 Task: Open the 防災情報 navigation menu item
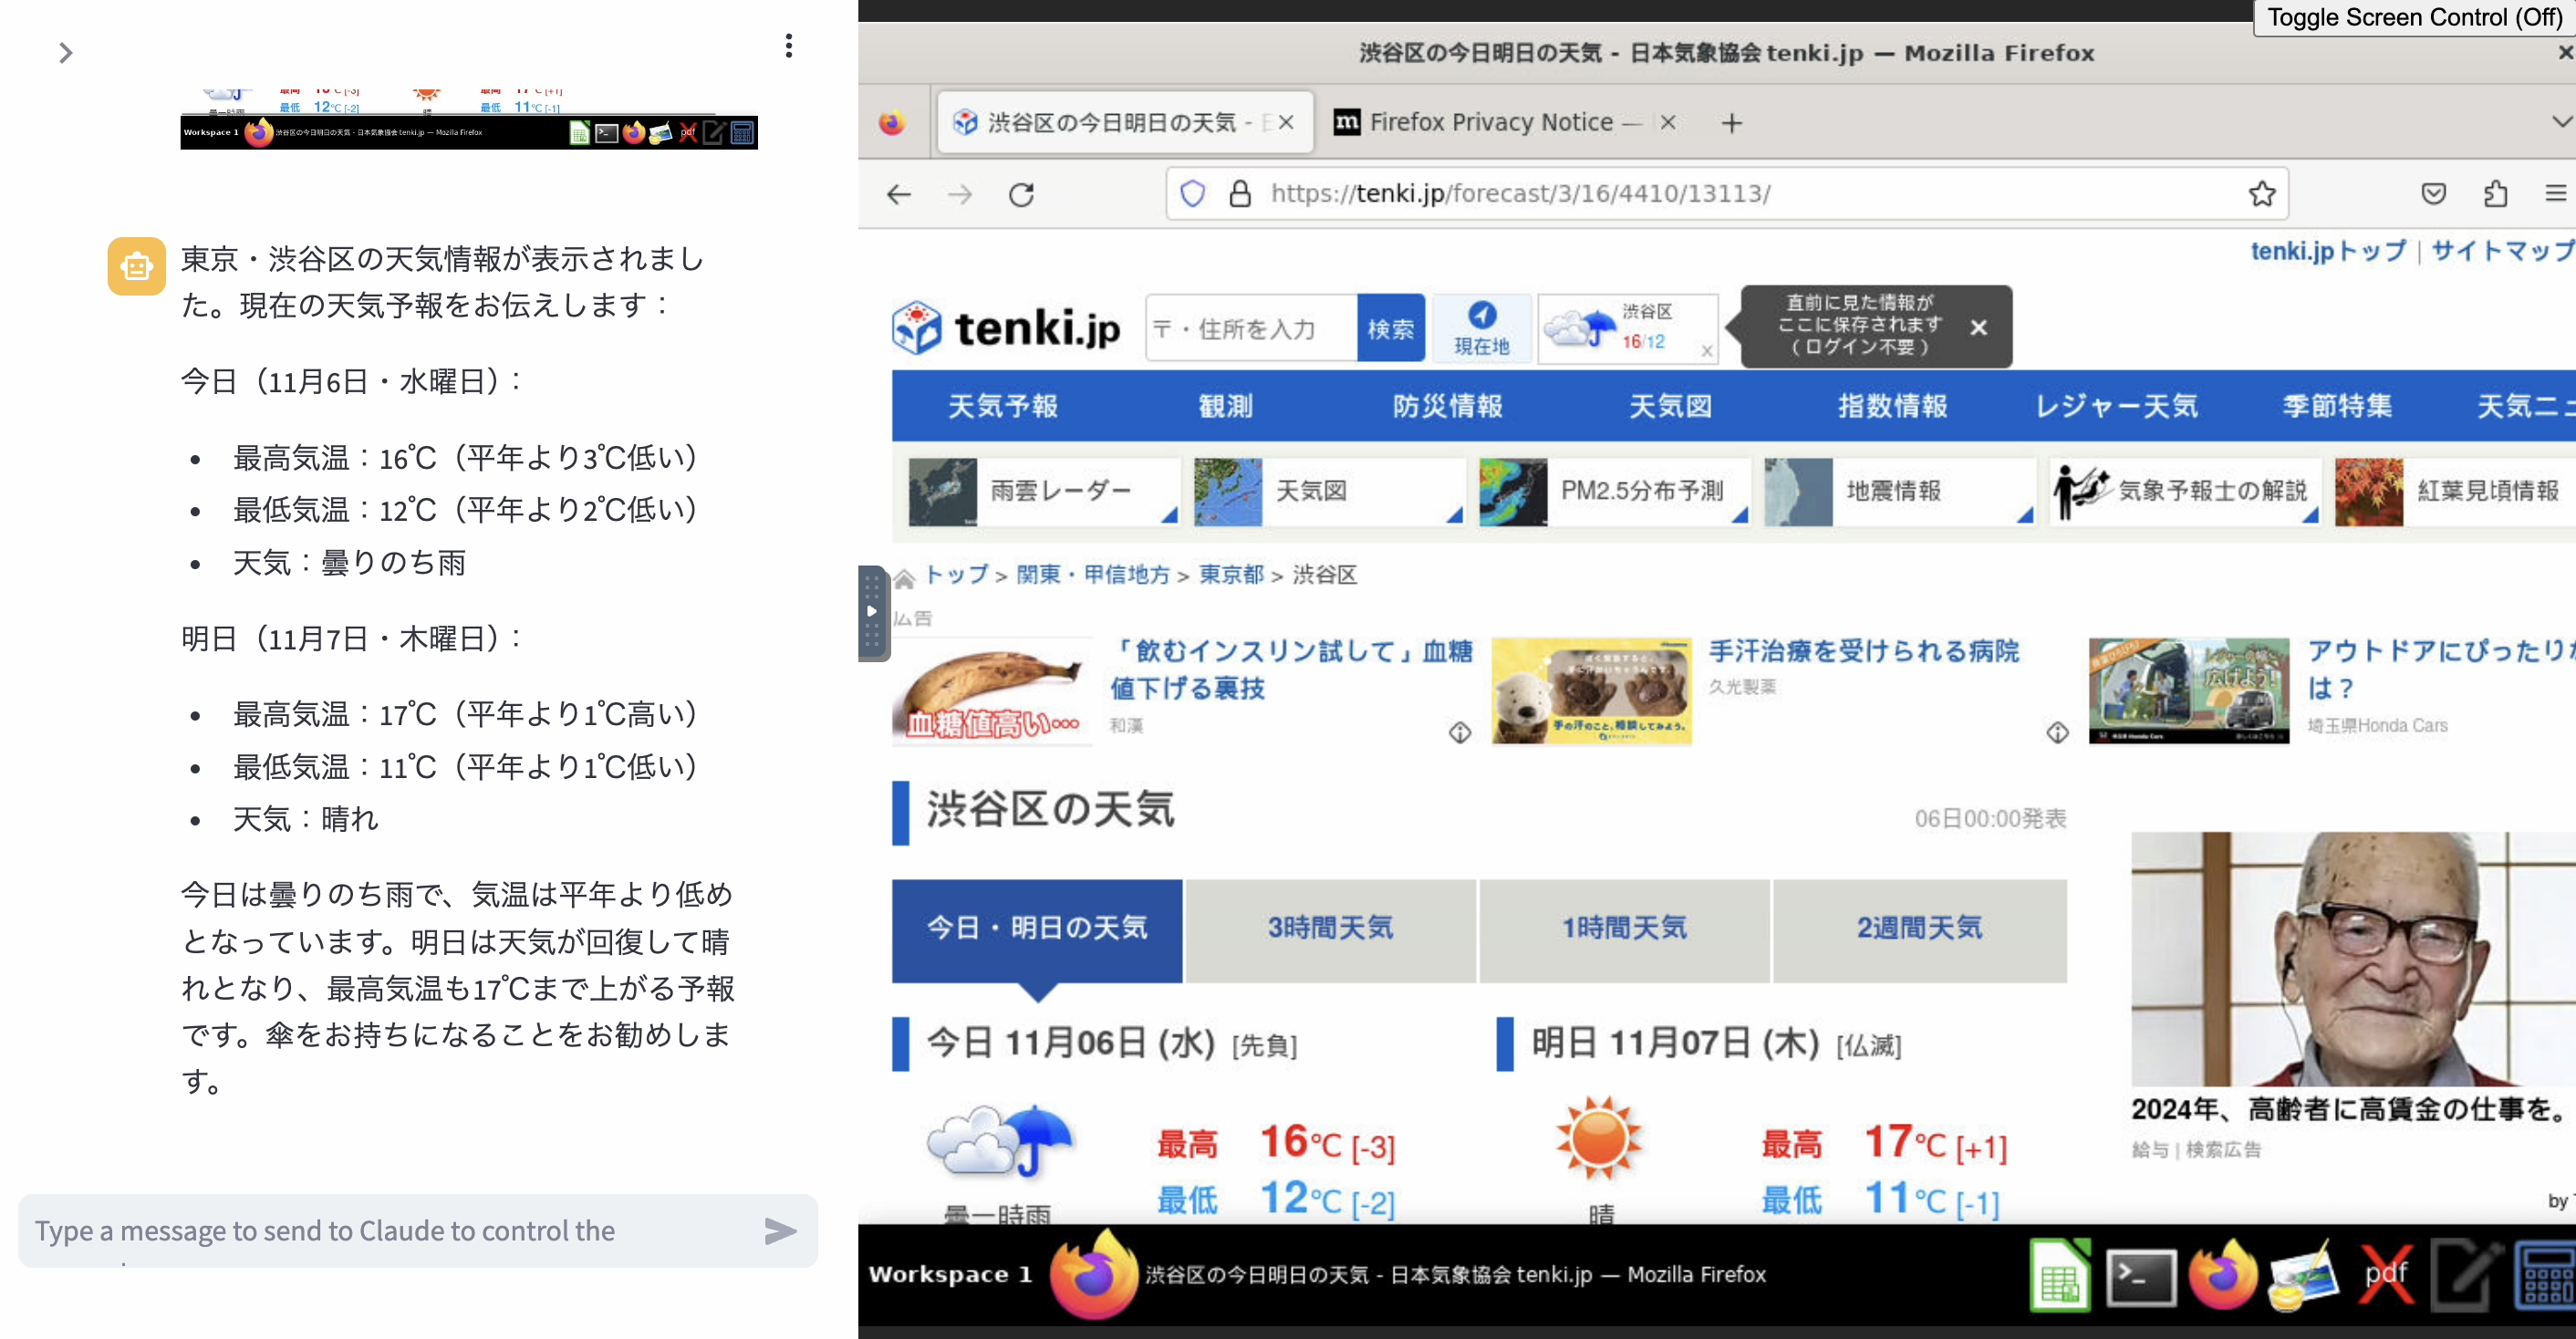1447,406
